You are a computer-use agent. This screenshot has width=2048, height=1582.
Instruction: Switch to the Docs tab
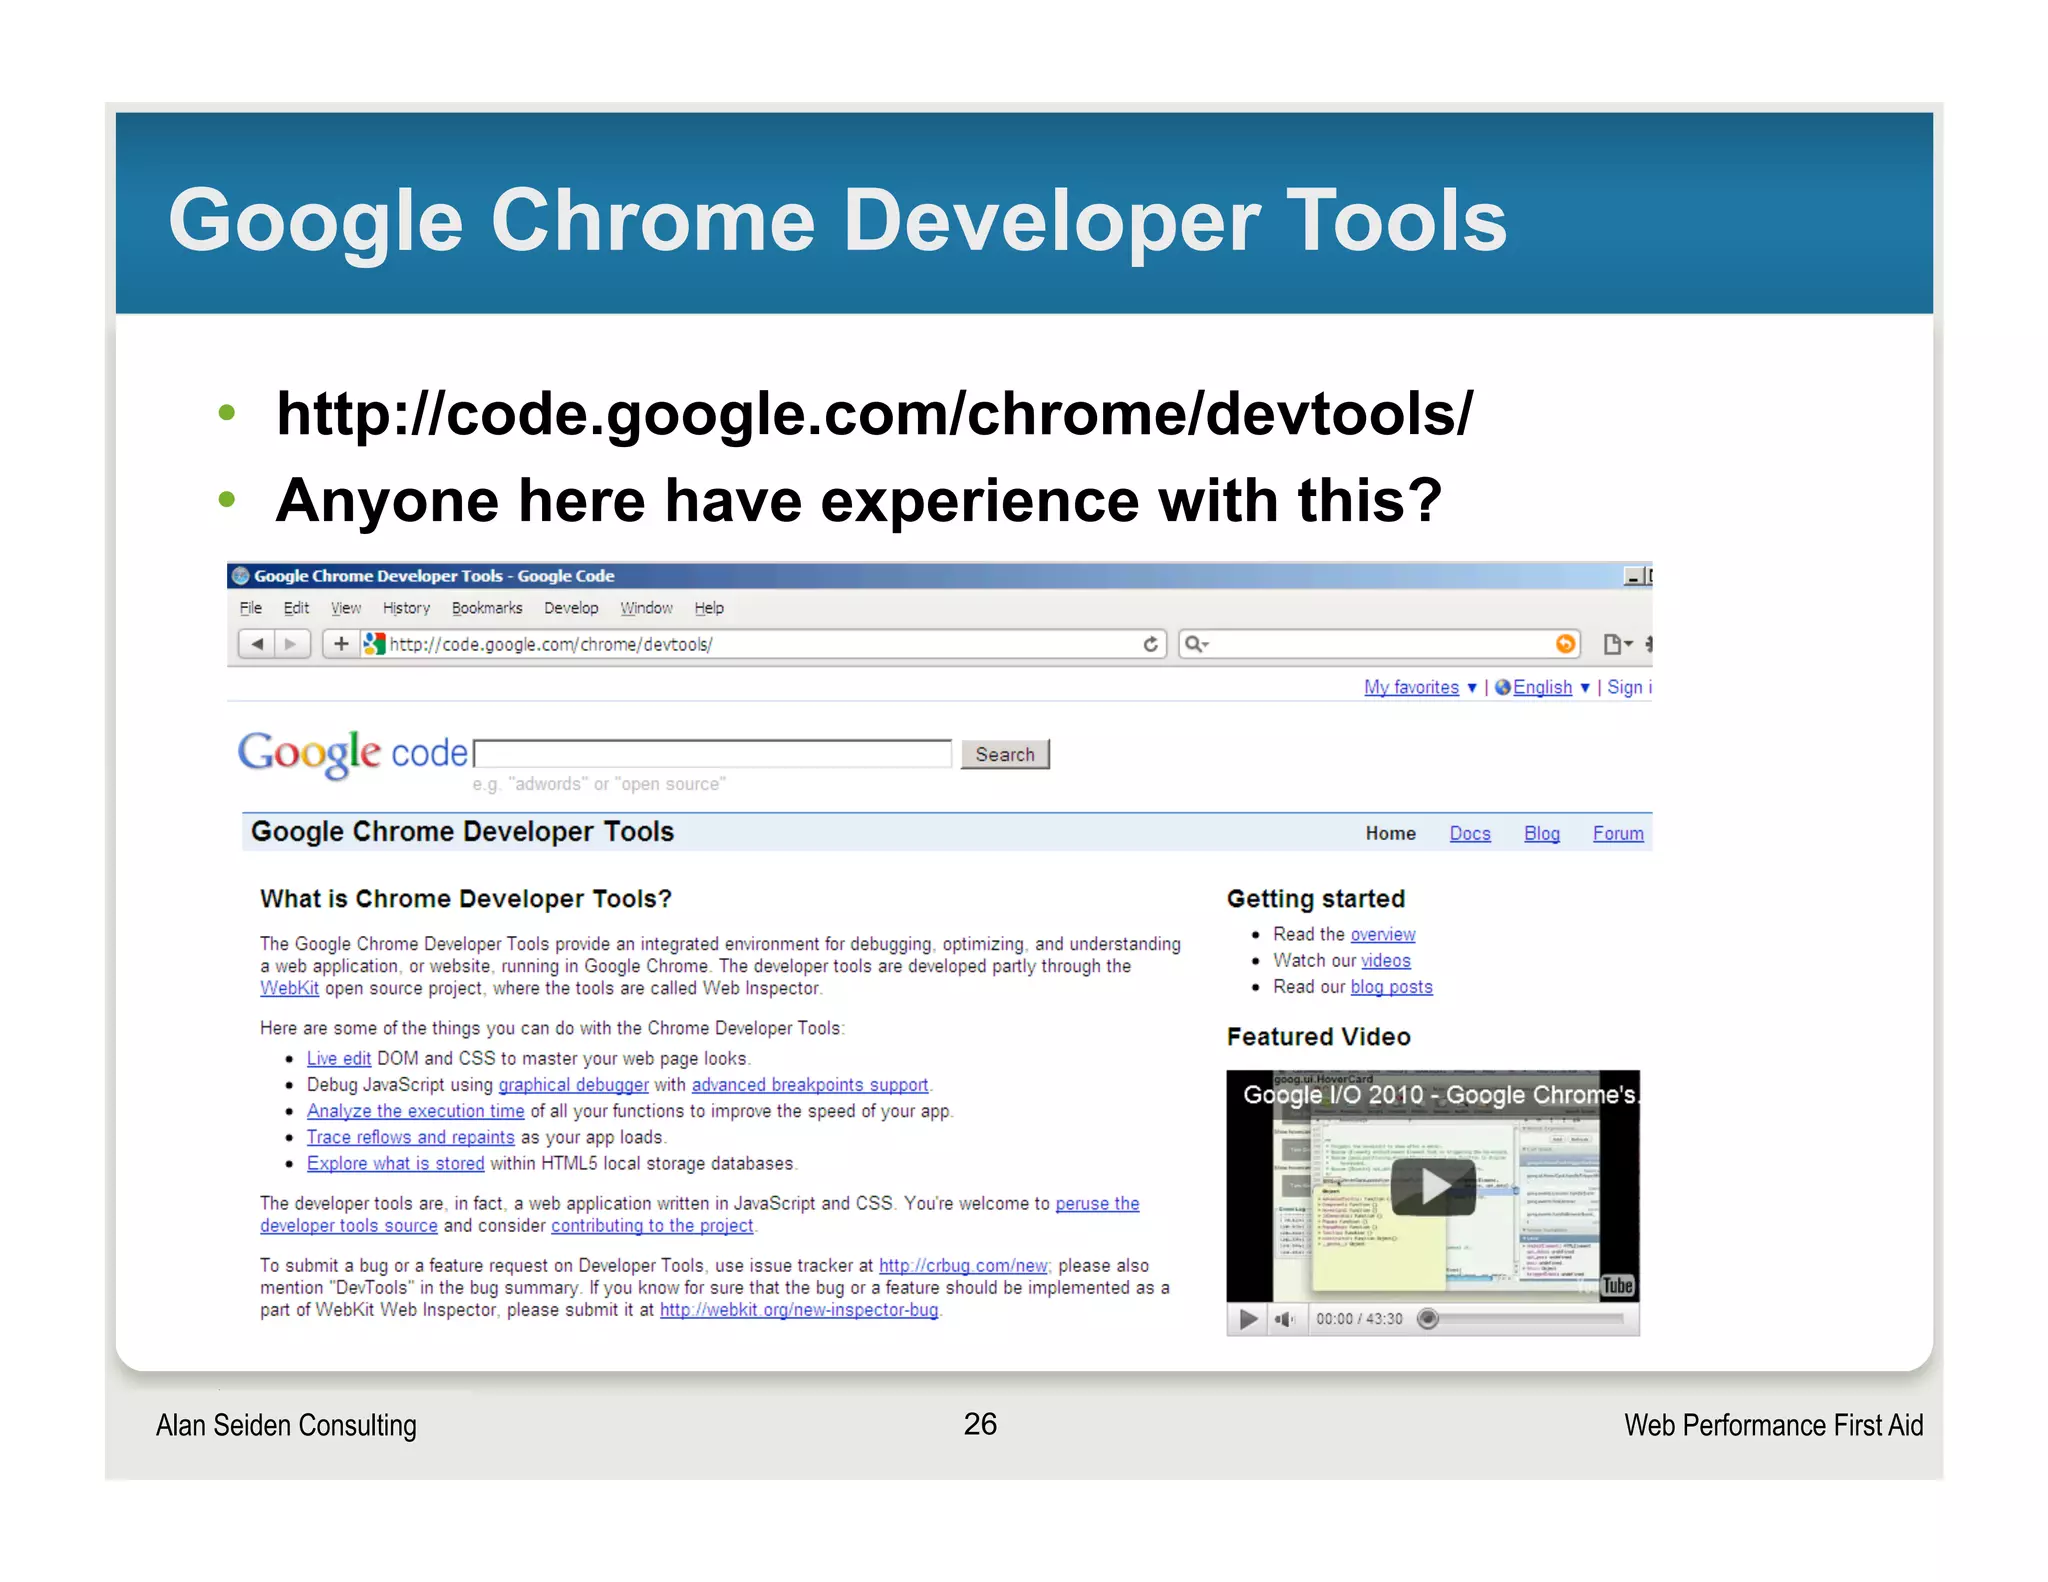coord(1469,833)
